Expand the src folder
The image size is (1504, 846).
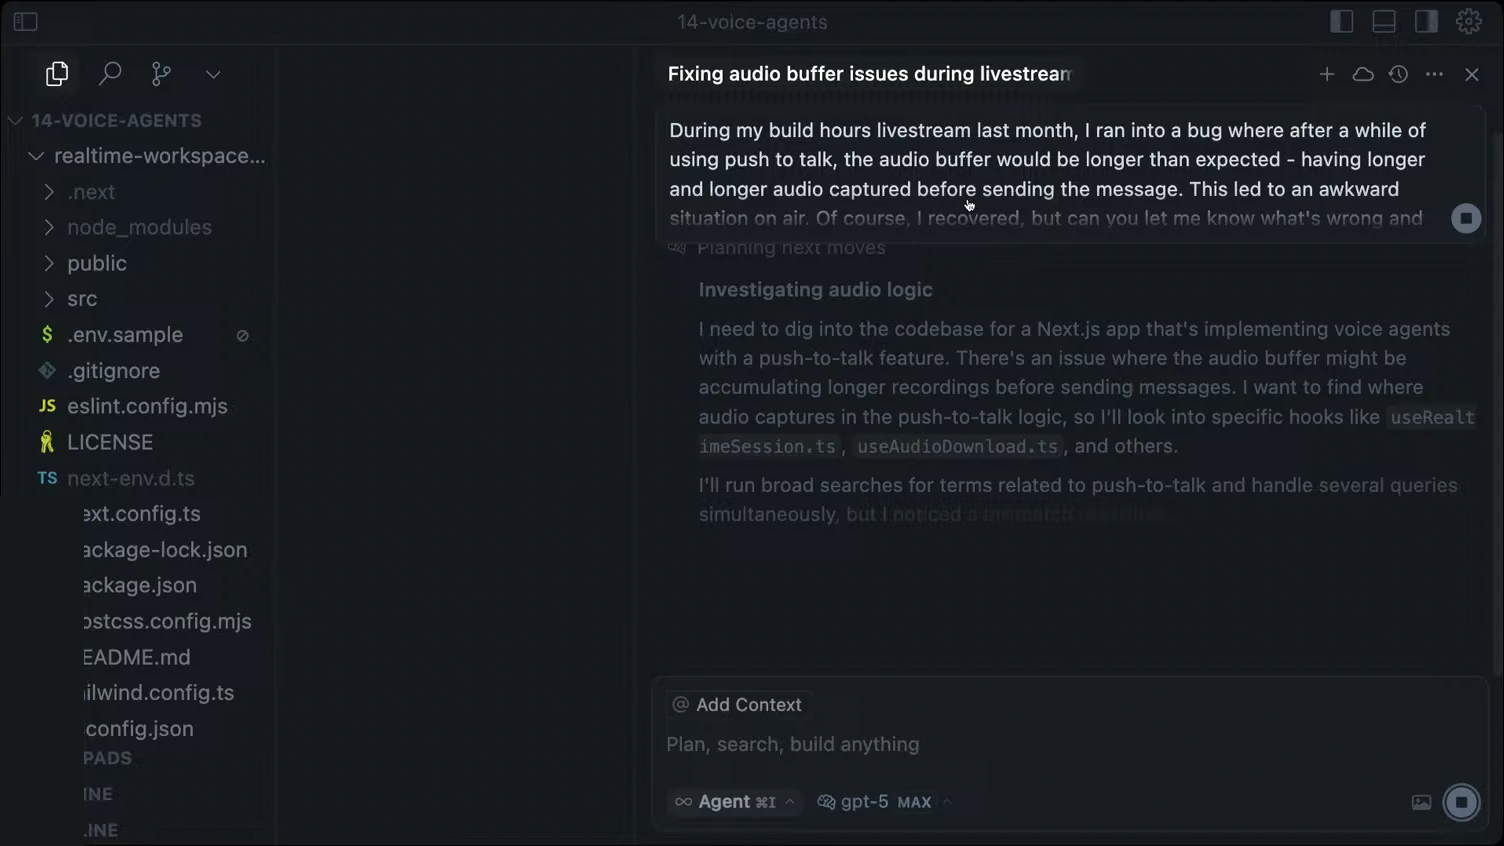click(x=82, y=299)
